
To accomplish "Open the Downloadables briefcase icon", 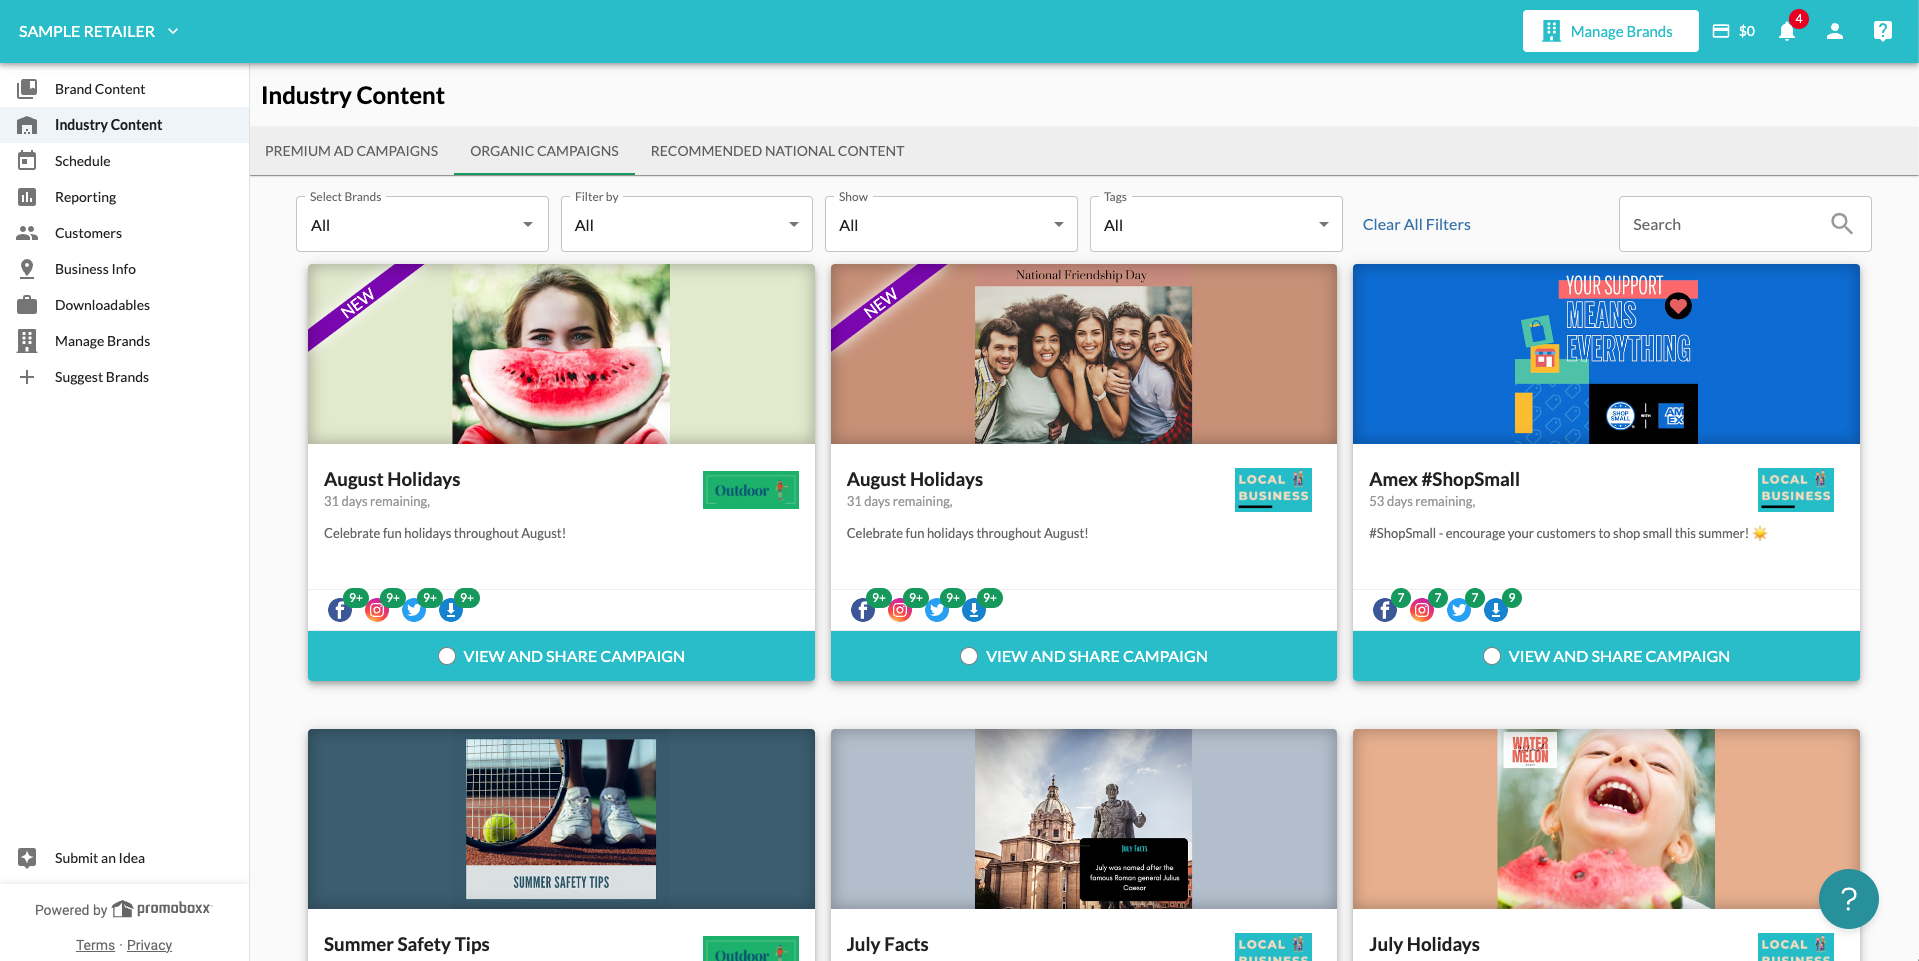I will click(x=27, y=305).
